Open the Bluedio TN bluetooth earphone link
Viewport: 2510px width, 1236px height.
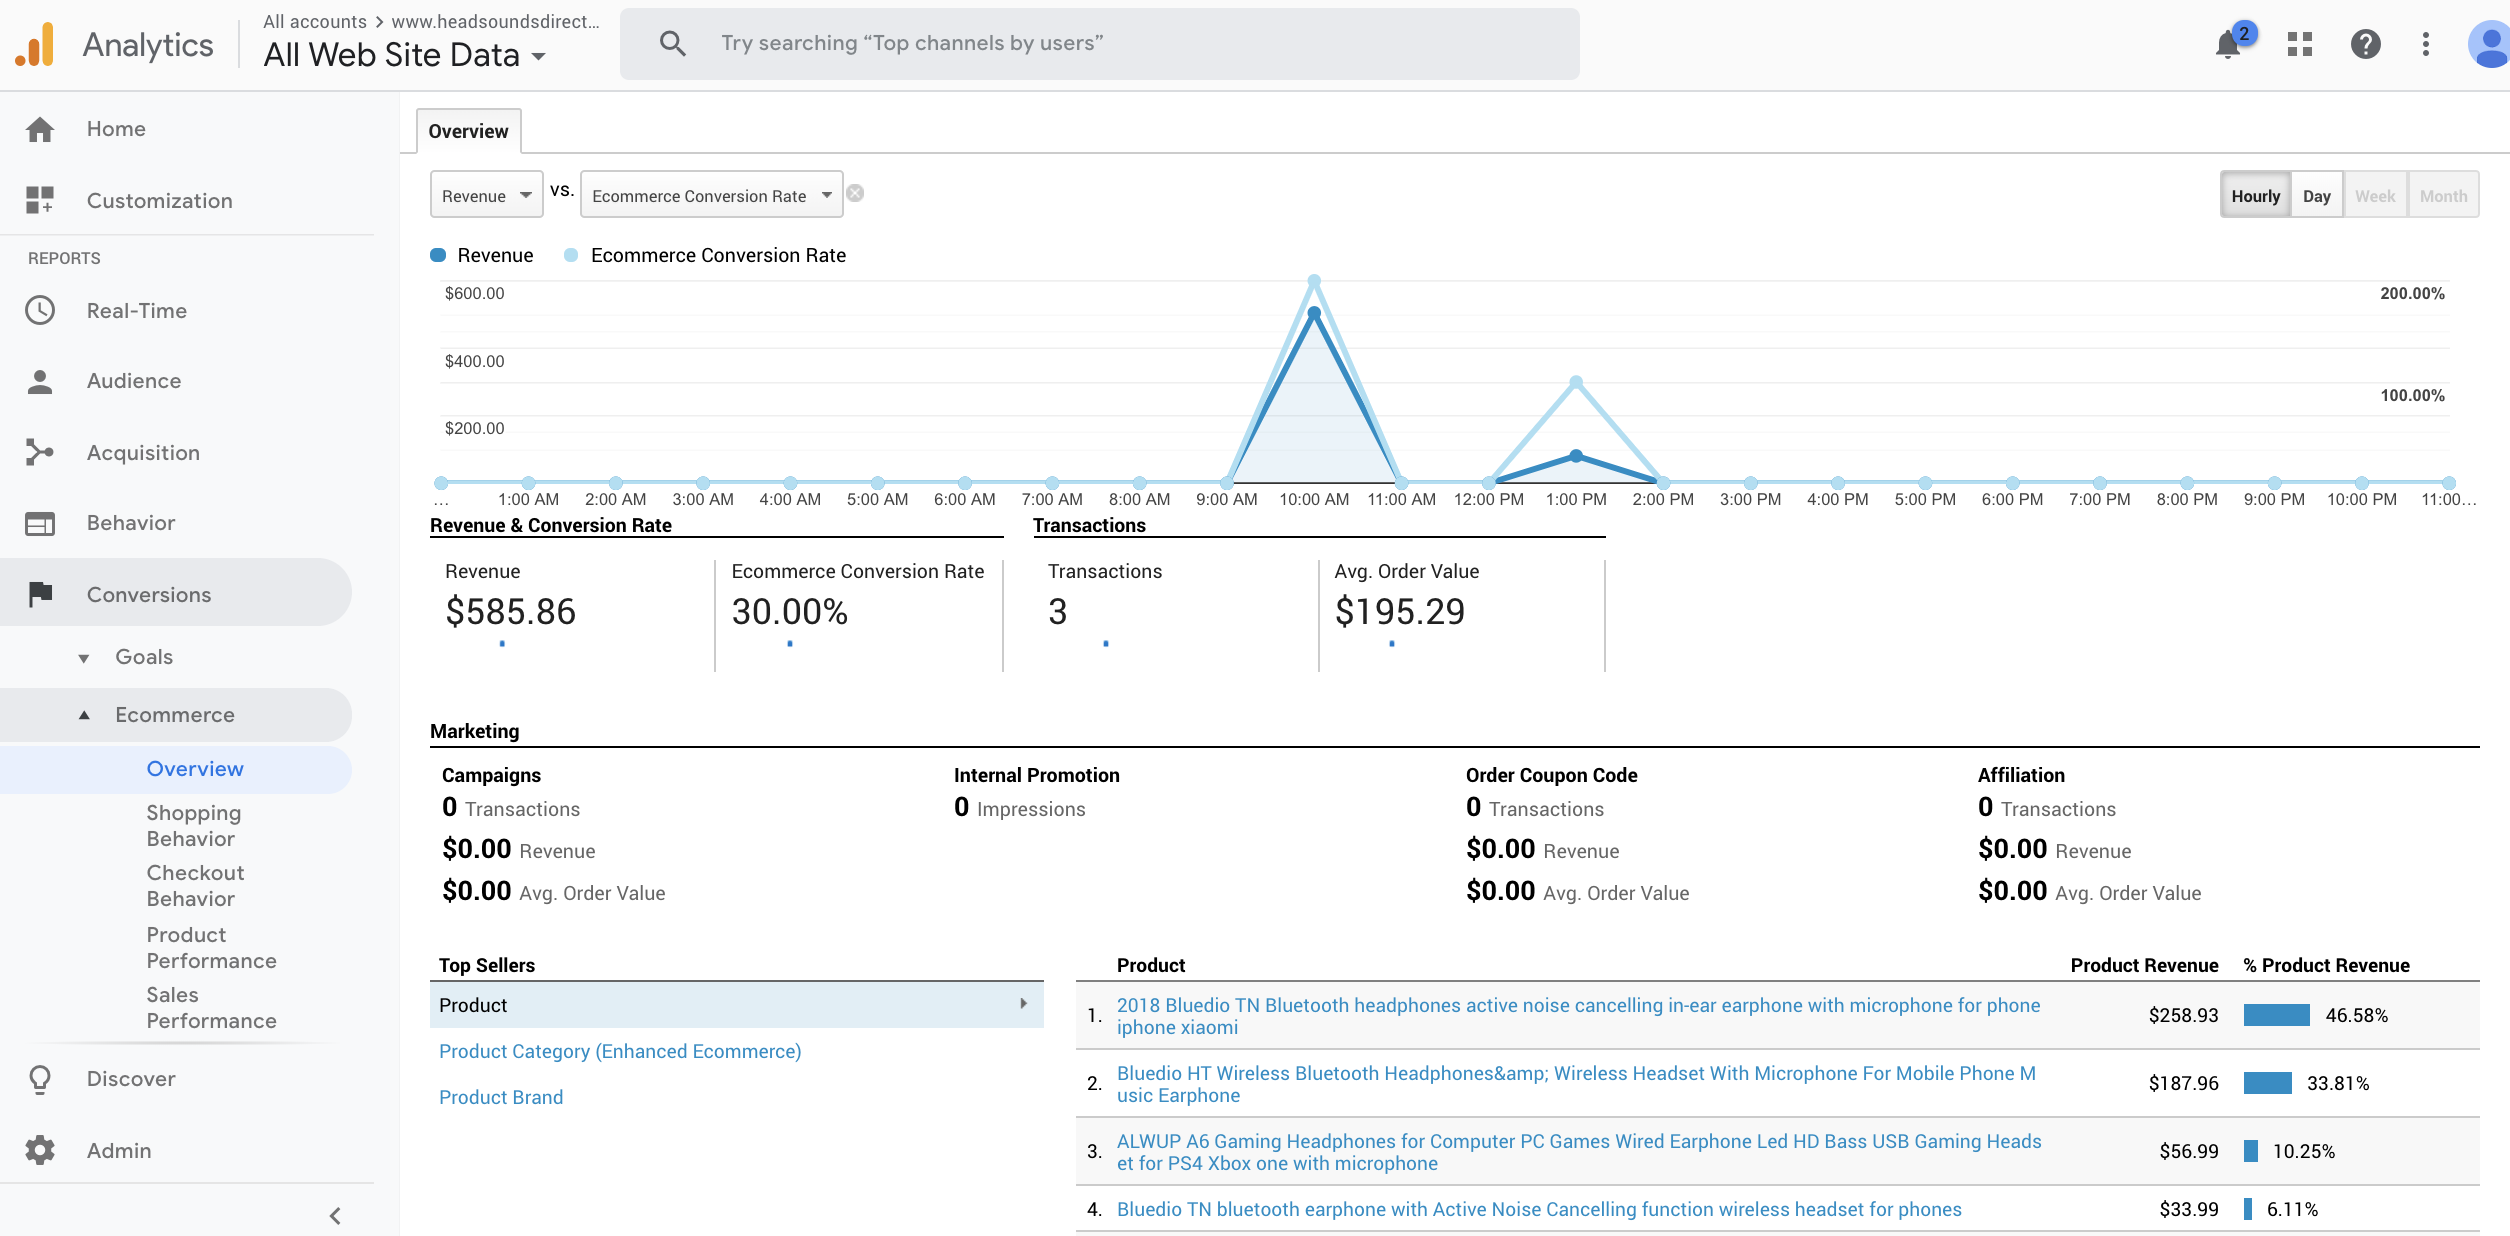[1539, 1209]
